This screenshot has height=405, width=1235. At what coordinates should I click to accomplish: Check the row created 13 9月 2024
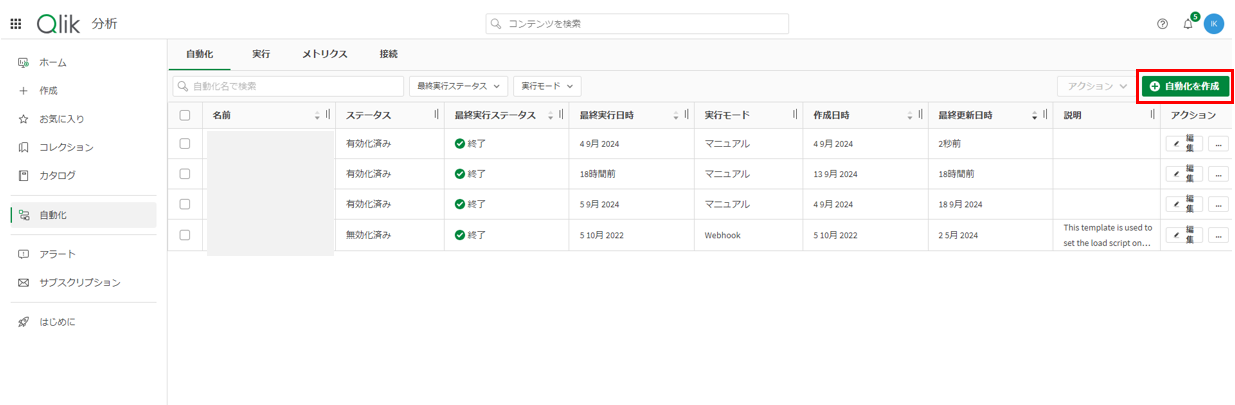(185, 174)
